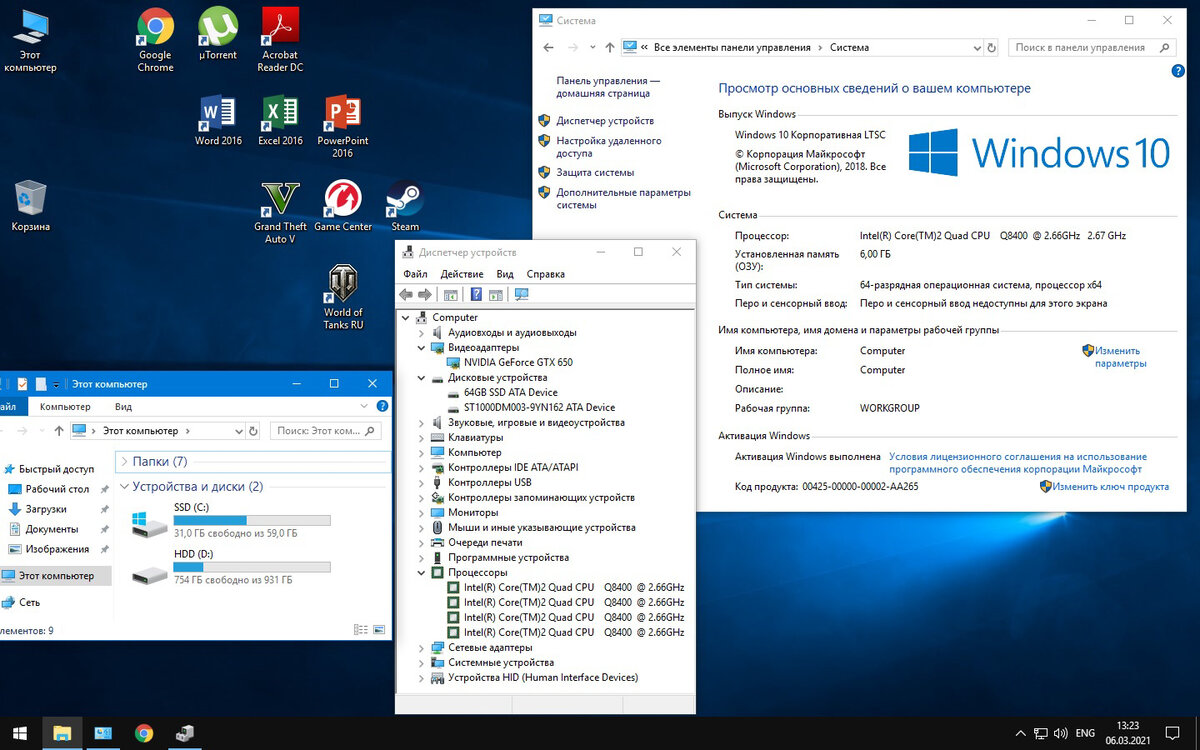Click Защита системы link
This screenshot has height=750, width=1200.
pos(595,172)
